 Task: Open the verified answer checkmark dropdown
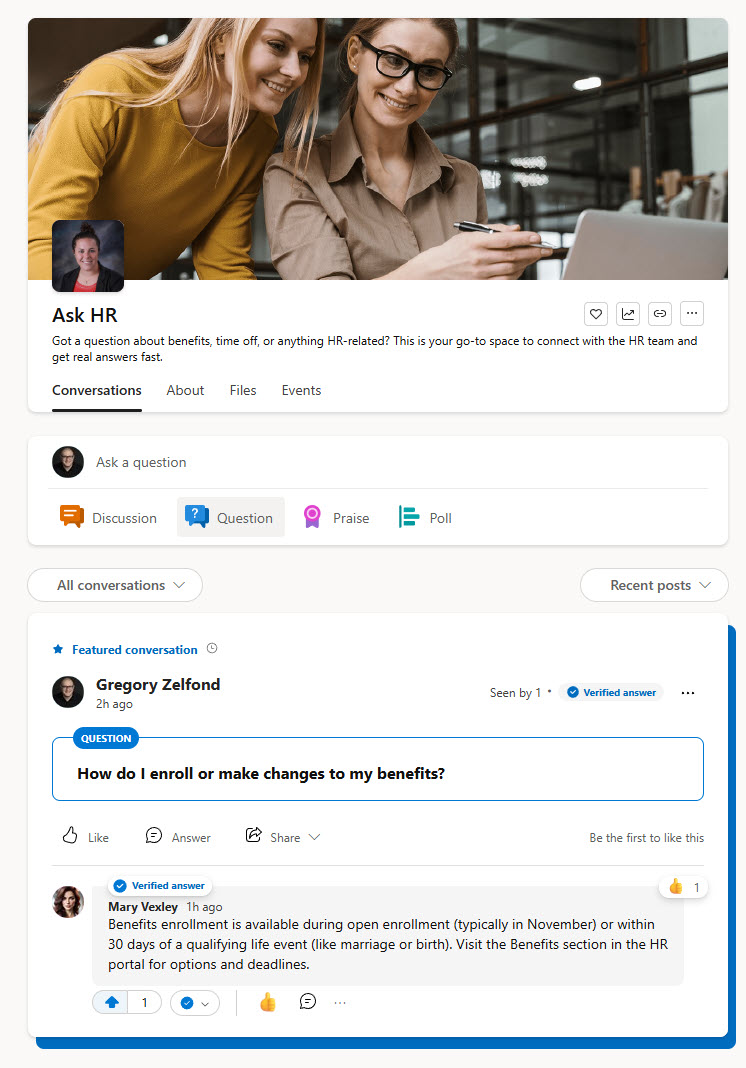pyautogui.click(x=195, y=1003)
